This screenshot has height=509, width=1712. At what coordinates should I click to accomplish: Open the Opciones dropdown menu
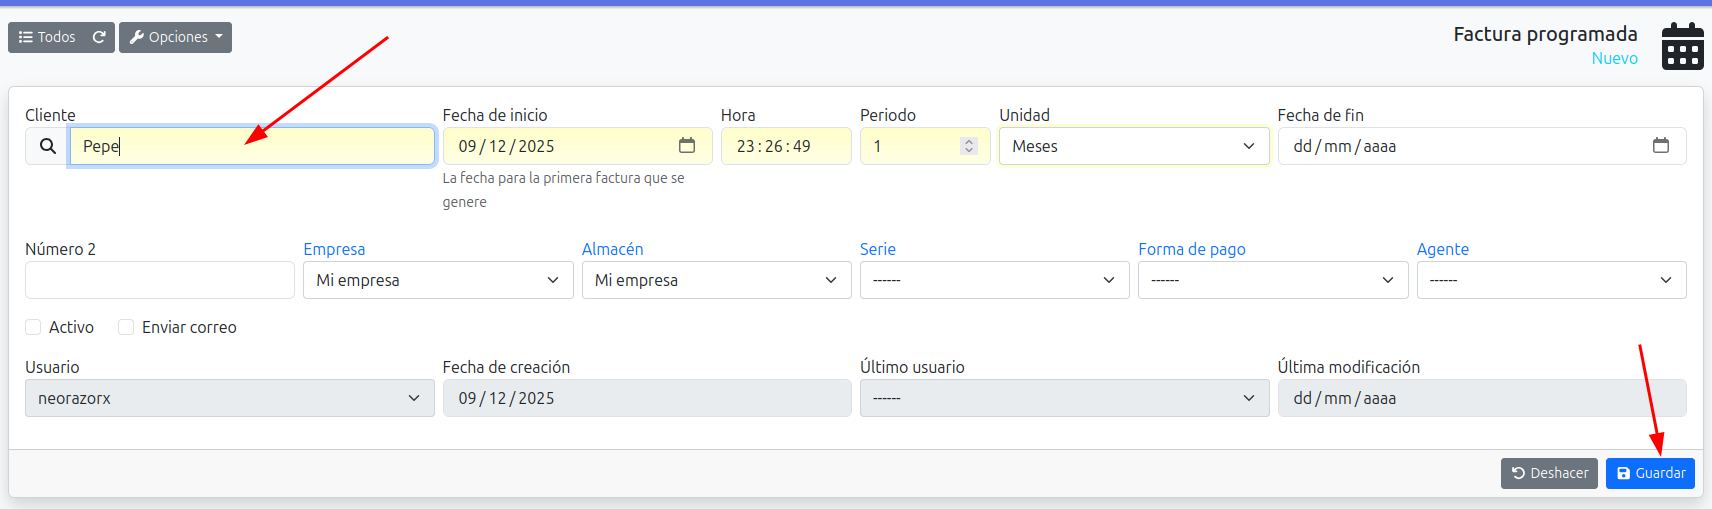(175, 37)
